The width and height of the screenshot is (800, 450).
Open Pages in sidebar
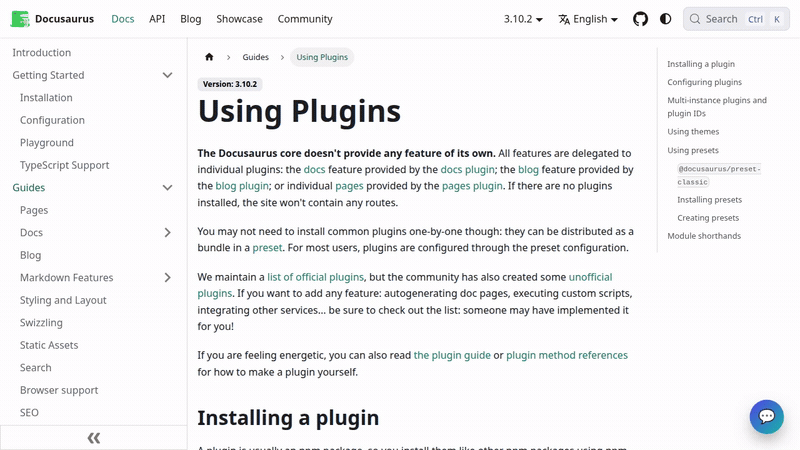34,210
